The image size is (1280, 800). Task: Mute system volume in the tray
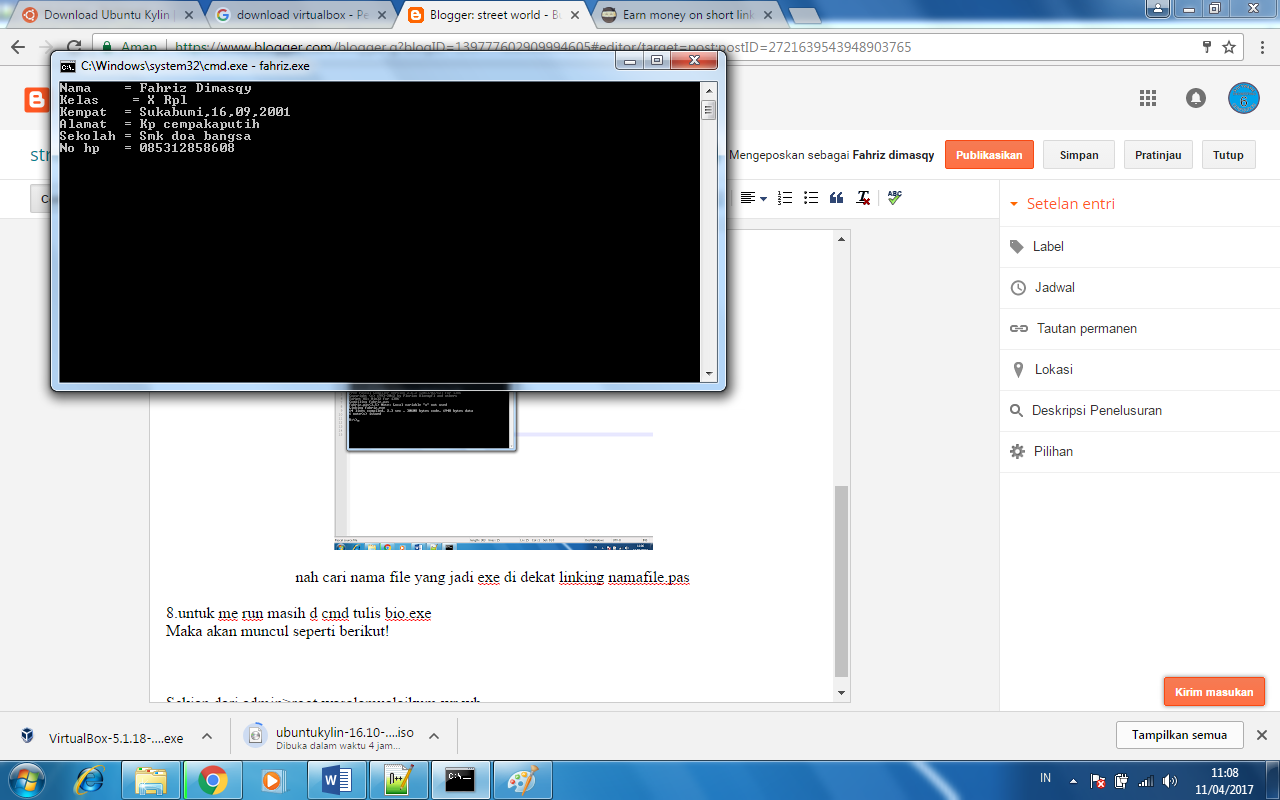(x=1170, y=779)
